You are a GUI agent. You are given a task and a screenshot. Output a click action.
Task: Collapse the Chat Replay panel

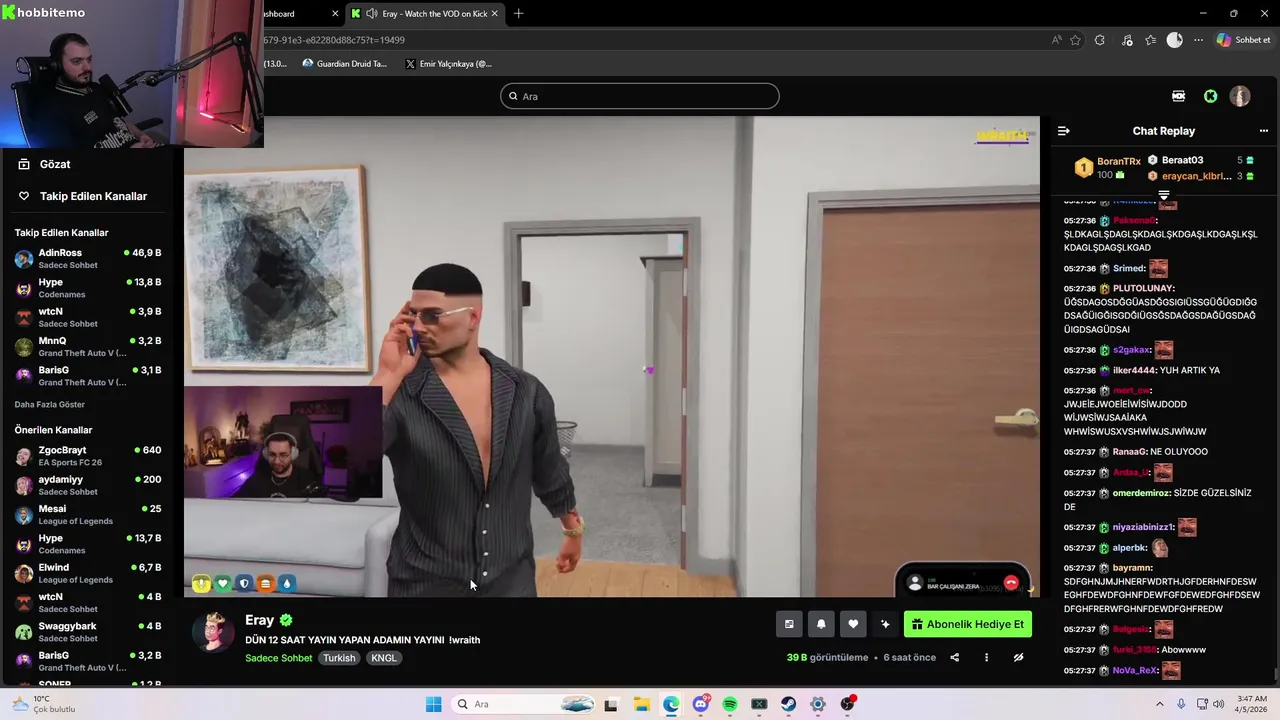pyautogui.click(x=1064, y=131)
